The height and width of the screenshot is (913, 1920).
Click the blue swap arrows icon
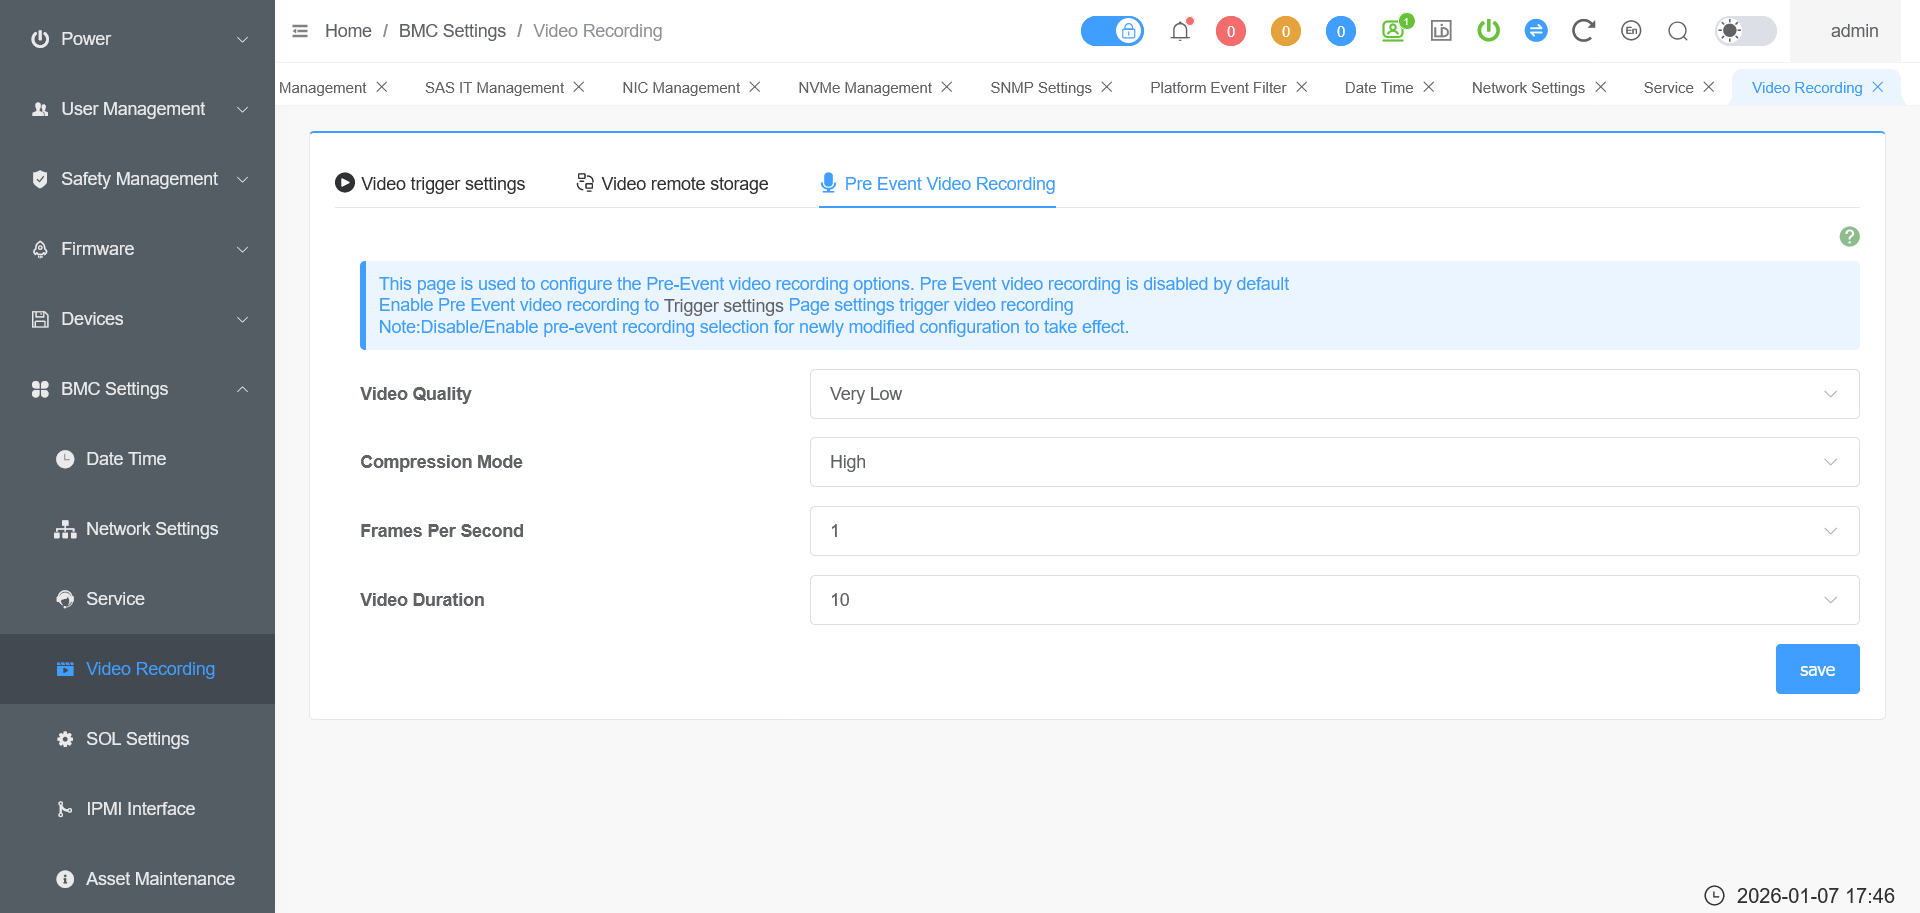click(x=1536, y=31)
